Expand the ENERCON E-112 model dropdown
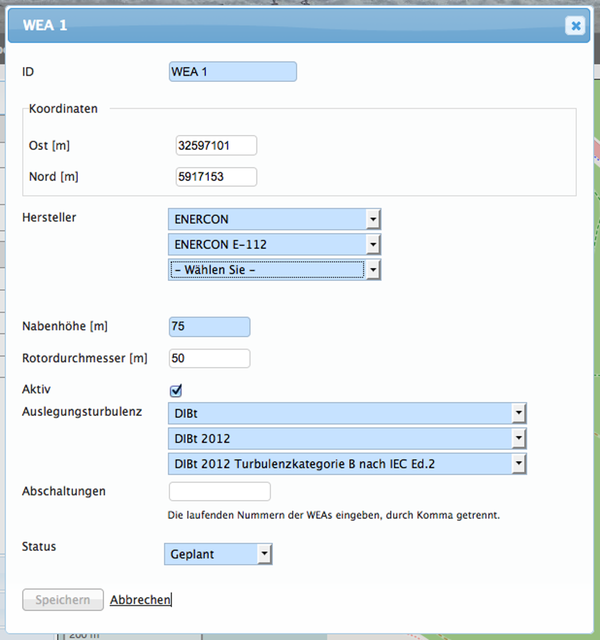 pos(275,244)
